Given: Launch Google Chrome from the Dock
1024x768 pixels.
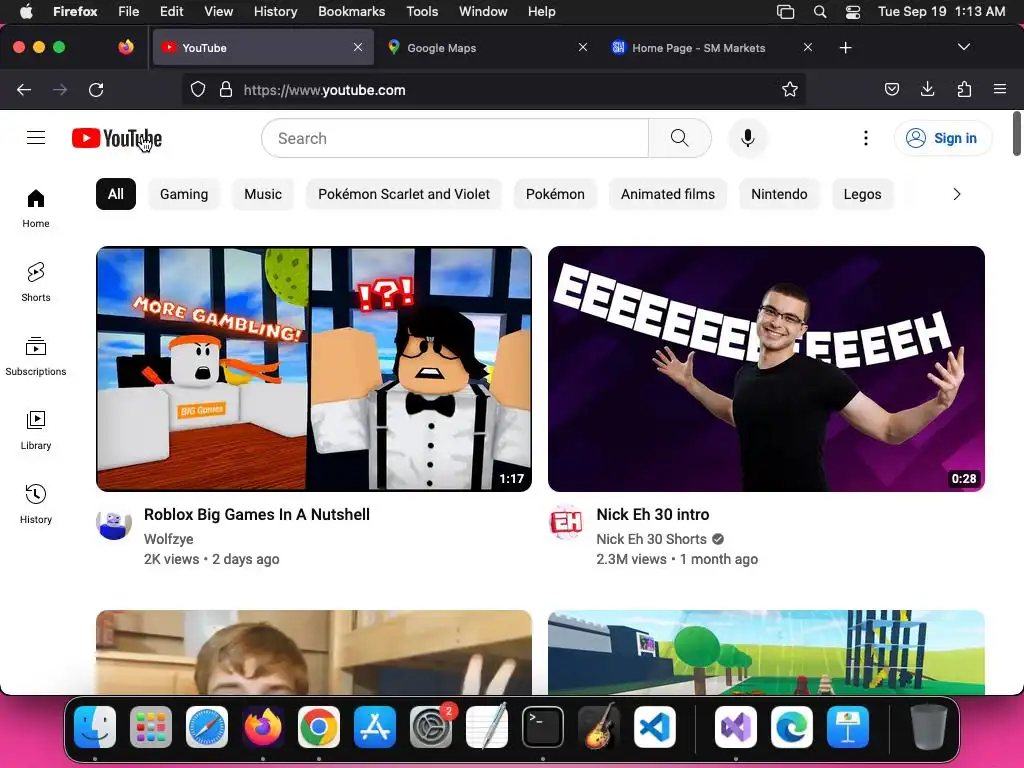Looking at the screenshot, I should click(319, 727).
